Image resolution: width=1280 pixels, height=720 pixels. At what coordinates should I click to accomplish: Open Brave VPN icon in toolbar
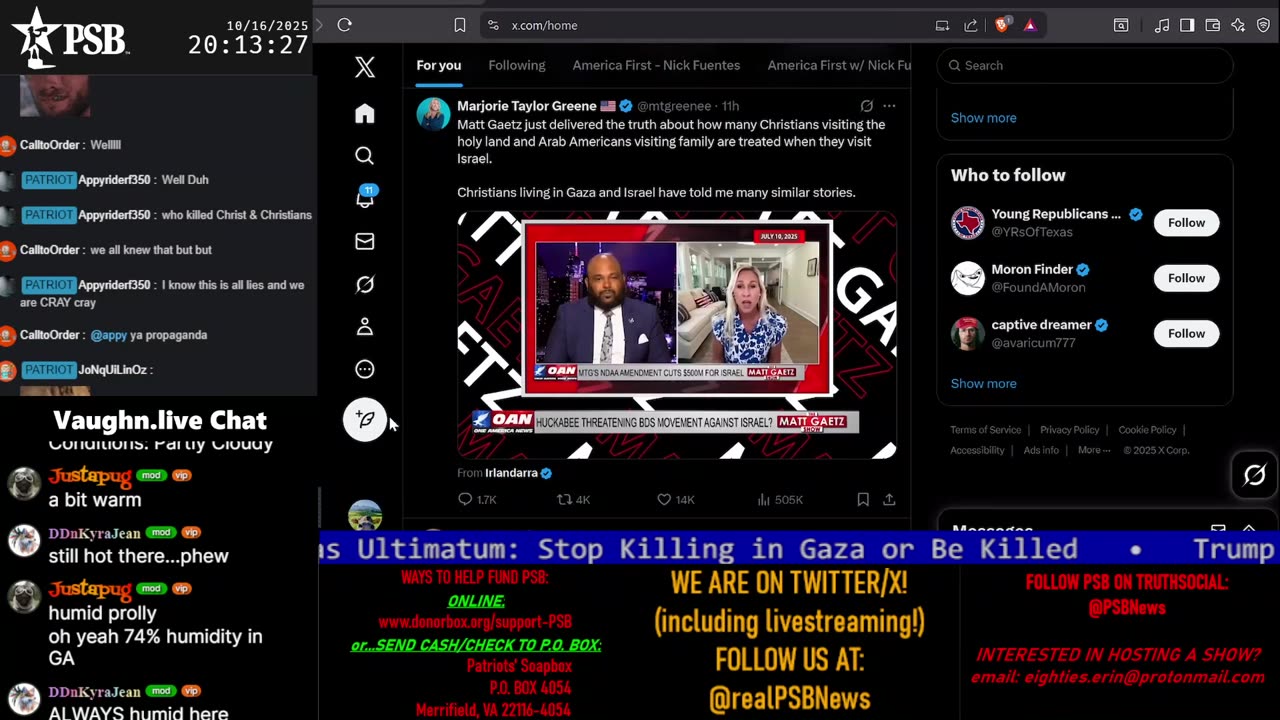(1264, 25)
